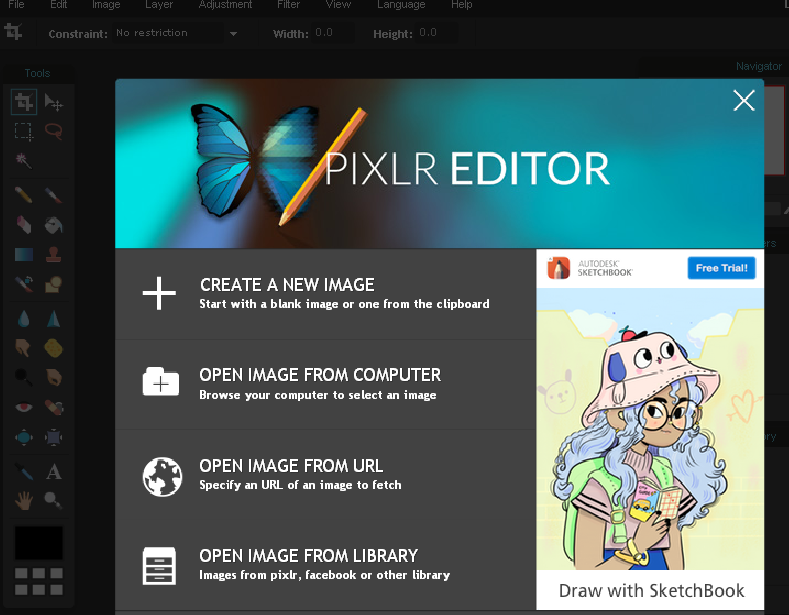Viewport: 789px width, 615px height.
Task: Select the Hand pan tool
Action: tap(24, 500)
